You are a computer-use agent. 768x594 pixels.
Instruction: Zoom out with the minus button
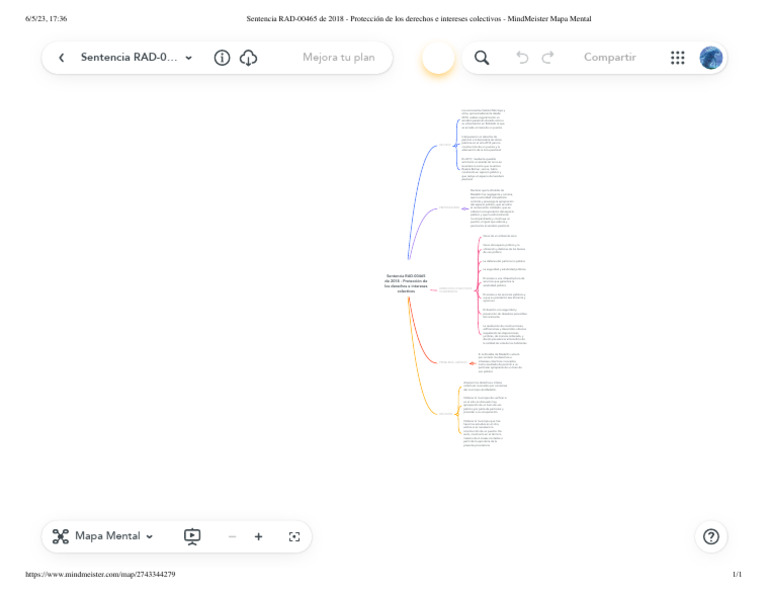(x=232, y=537)
